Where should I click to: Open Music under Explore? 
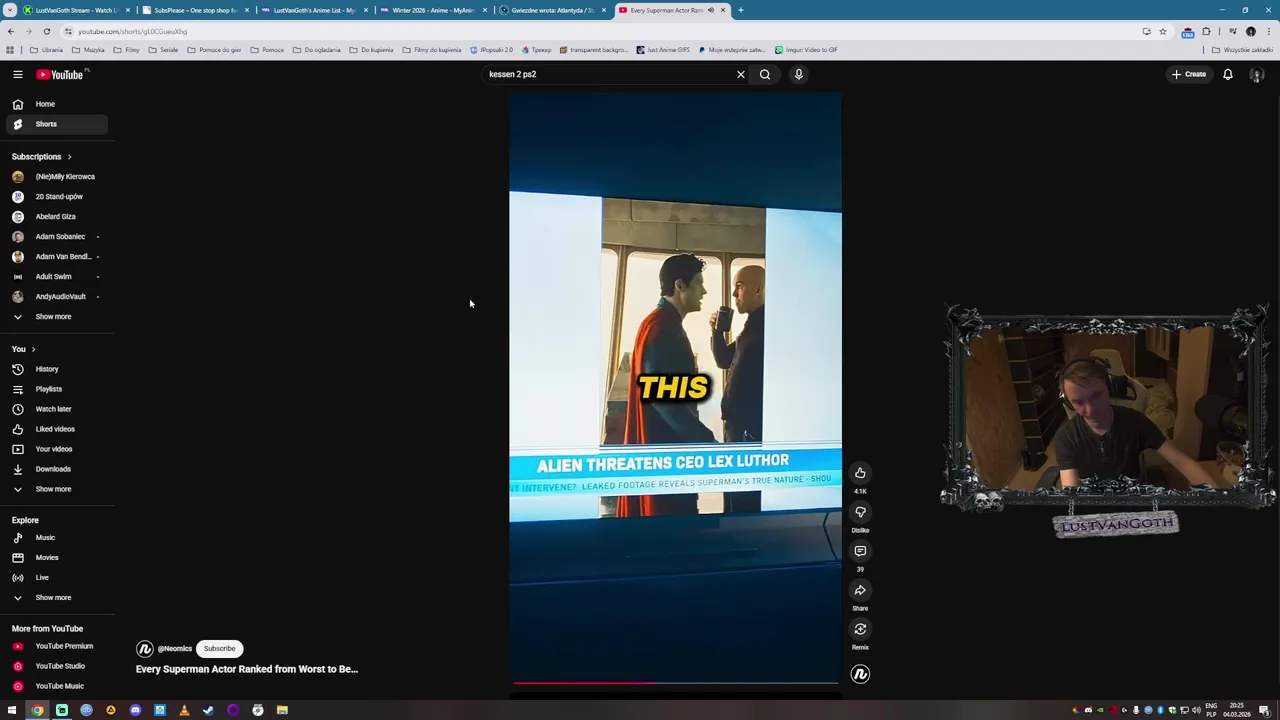pos(55,537)
